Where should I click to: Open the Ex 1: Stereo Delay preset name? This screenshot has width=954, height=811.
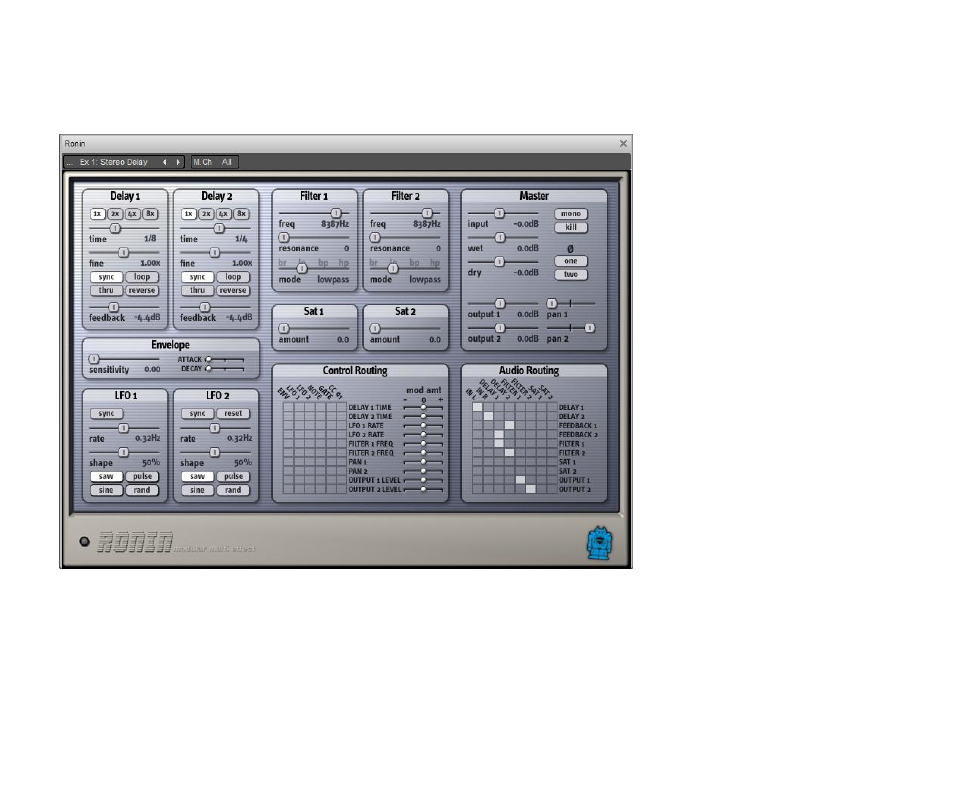(x=114, y=162)
